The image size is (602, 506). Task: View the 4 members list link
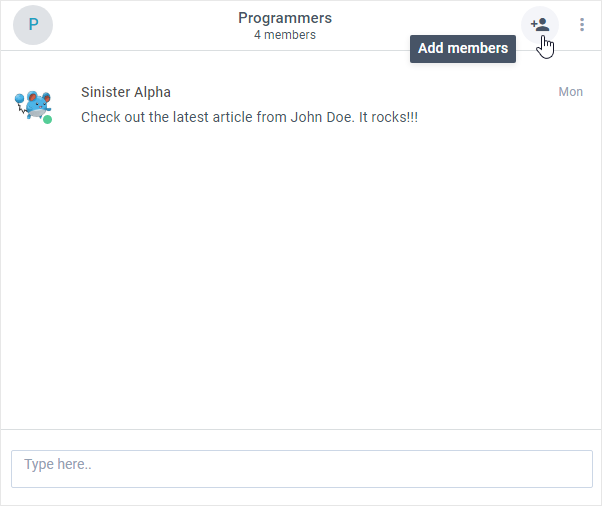[x=285, y=35]
